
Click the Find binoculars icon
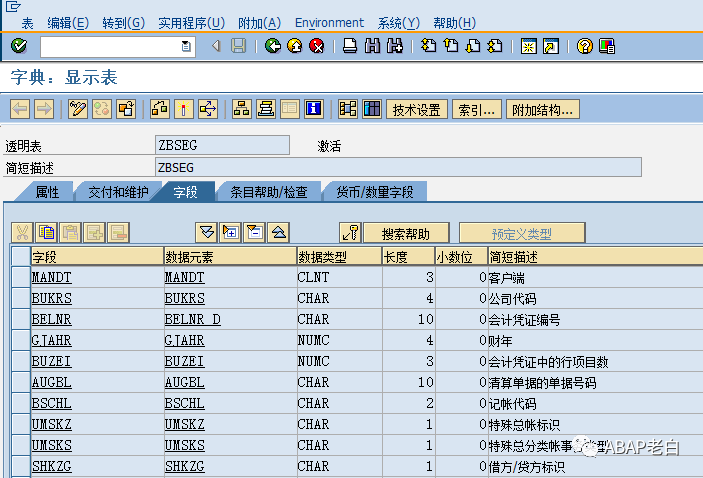tap(372, 46)
